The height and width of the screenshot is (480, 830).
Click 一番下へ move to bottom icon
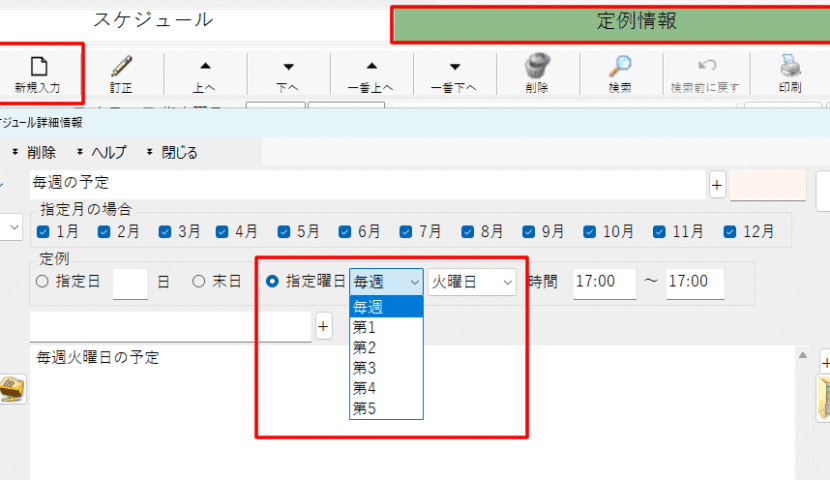pos(454,66)
